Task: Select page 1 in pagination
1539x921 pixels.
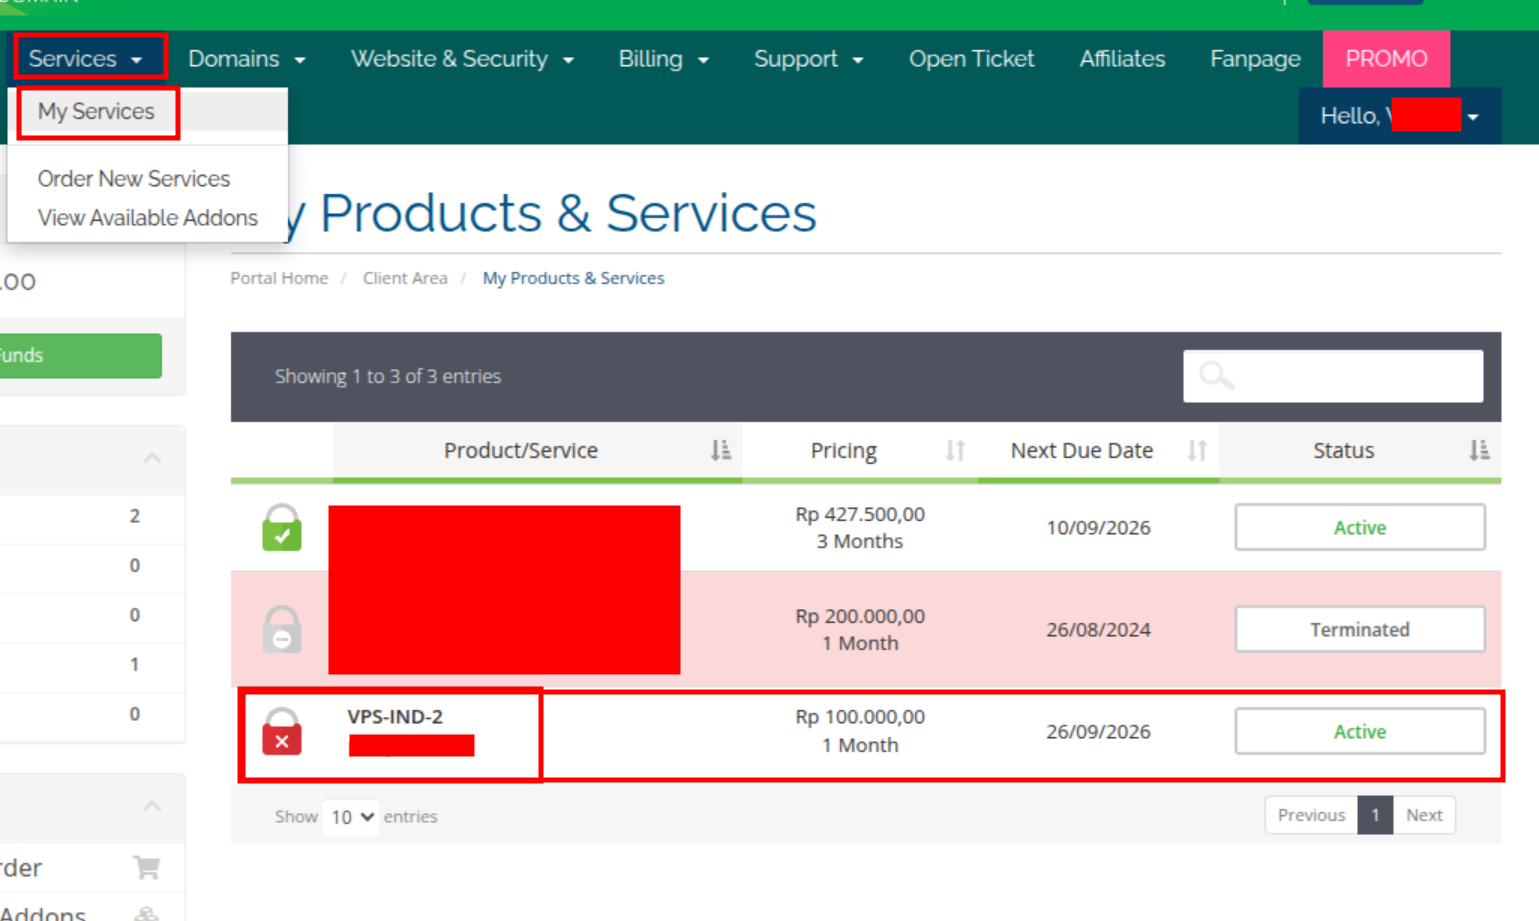Action: (x=1375, y=815)
